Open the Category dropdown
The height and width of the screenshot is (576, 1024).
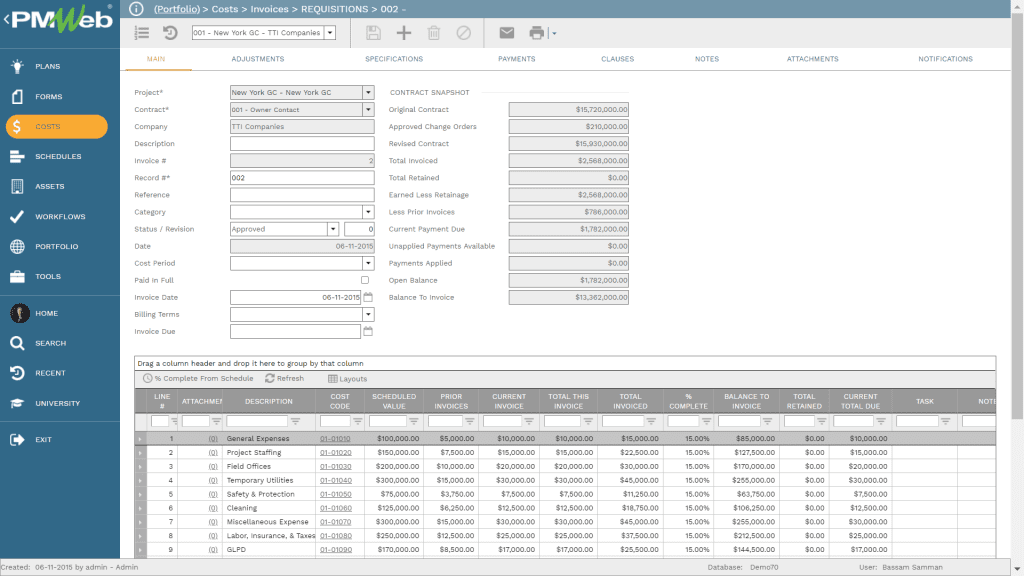pyautogui.click(x=368, y=212)
